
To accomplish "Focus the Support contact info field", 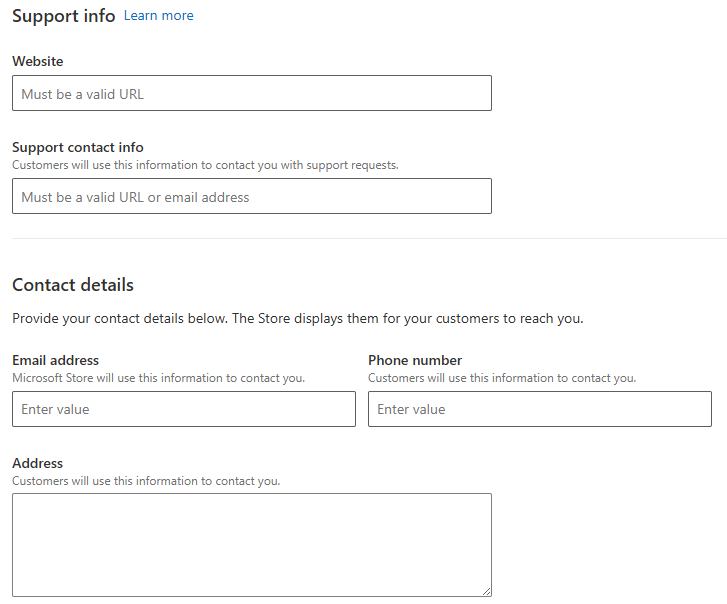I will (x=252, y=196).
